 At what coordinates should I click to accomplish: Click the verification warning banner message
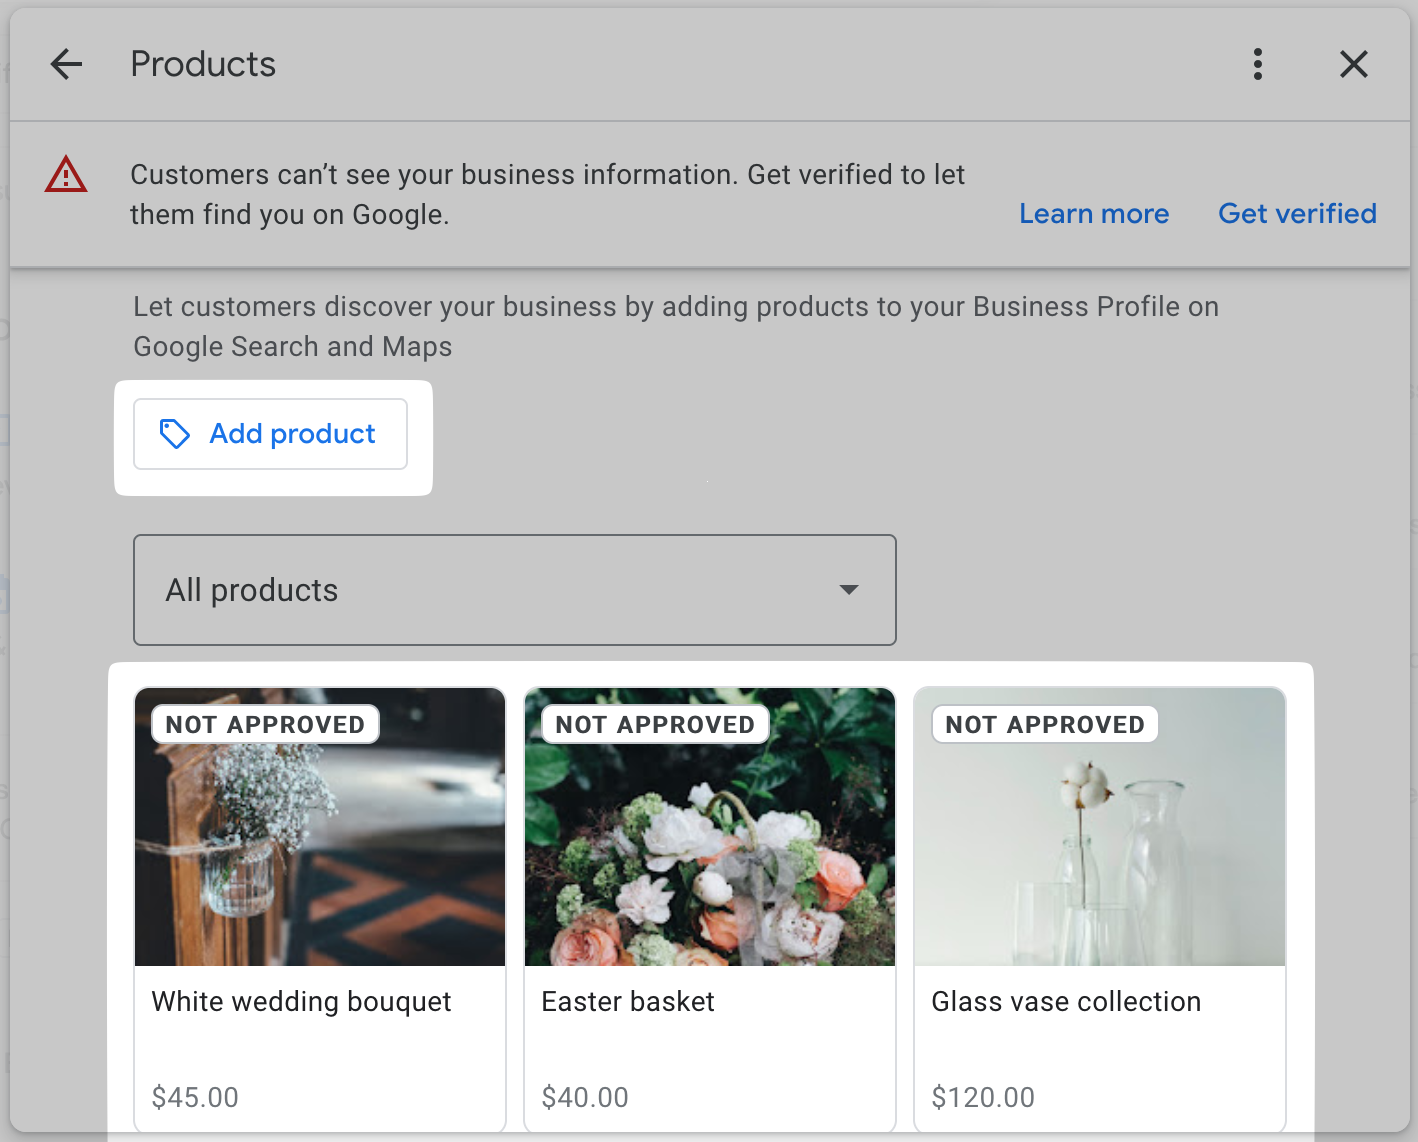pos(547,194)
